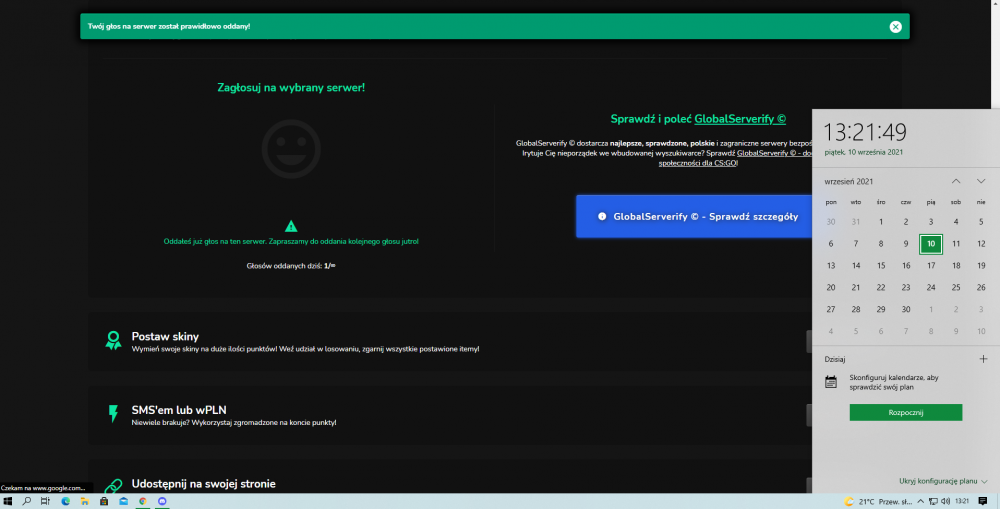Show hidden system tray icons
Screen dimensions: 1000x509
pyautogui.click(x=920, y=501)
